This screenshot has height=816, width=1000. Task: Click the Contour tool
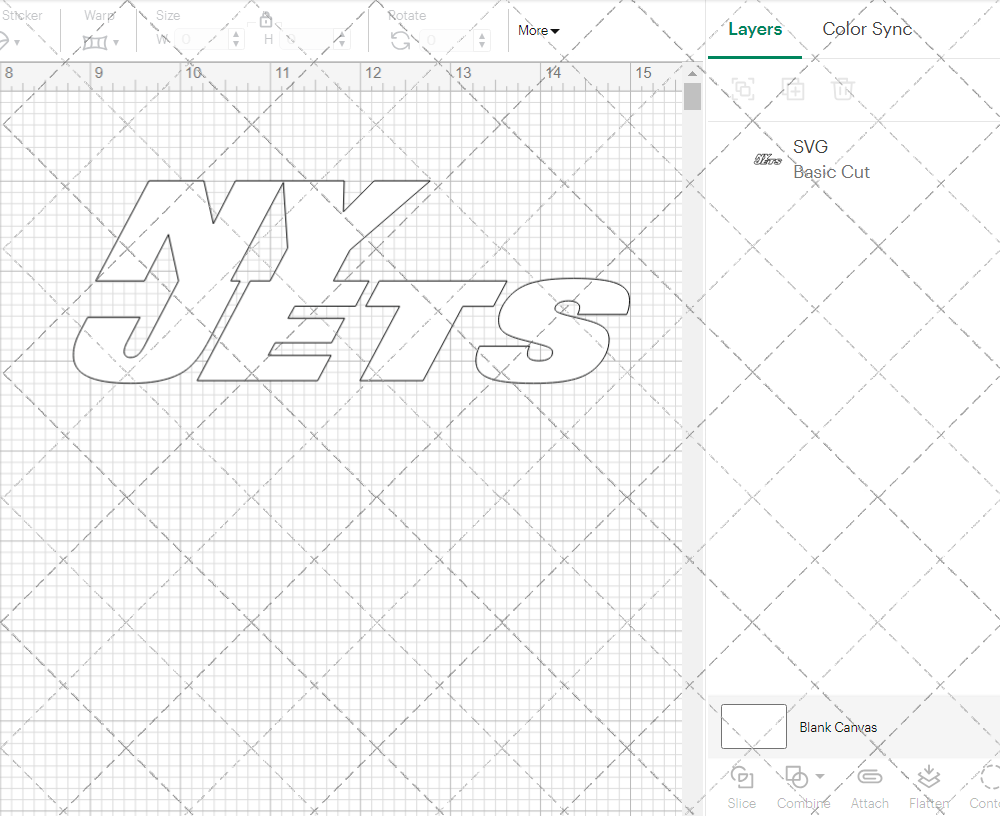[x=985, y=788]
